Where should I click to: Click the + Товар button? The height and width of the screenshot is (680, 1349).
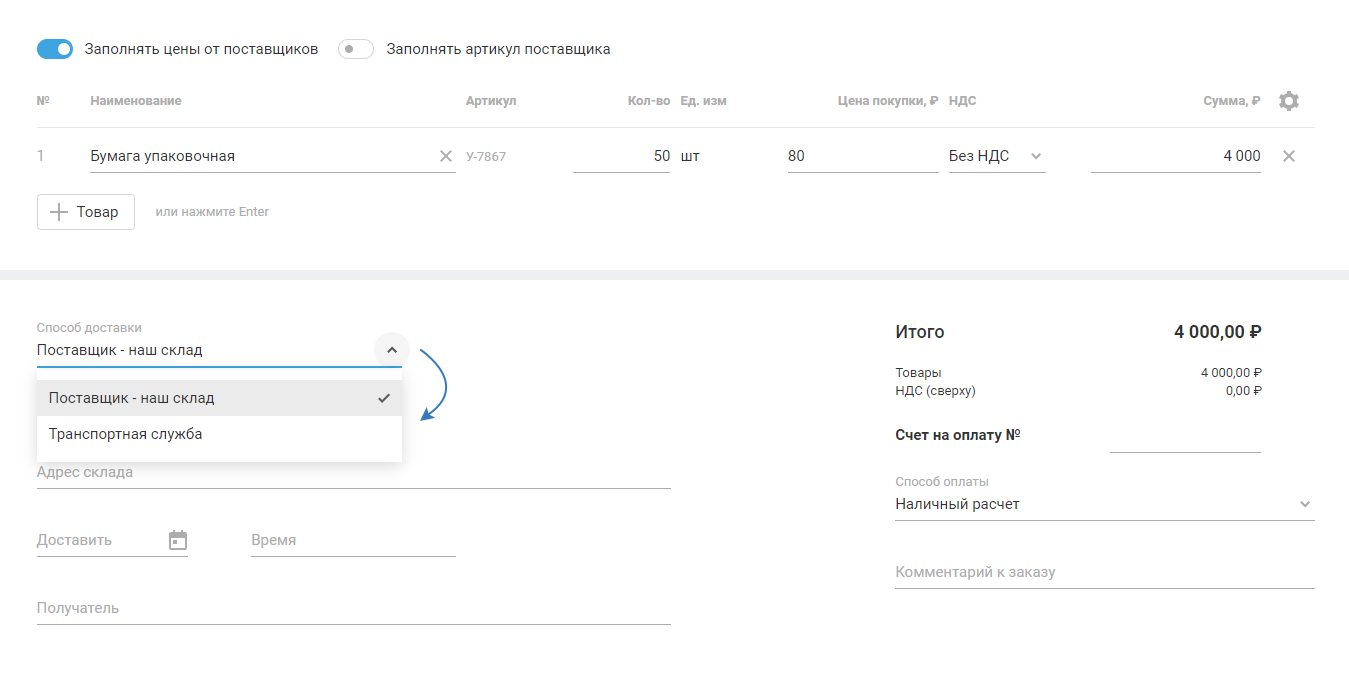click(x=86, y=212)
